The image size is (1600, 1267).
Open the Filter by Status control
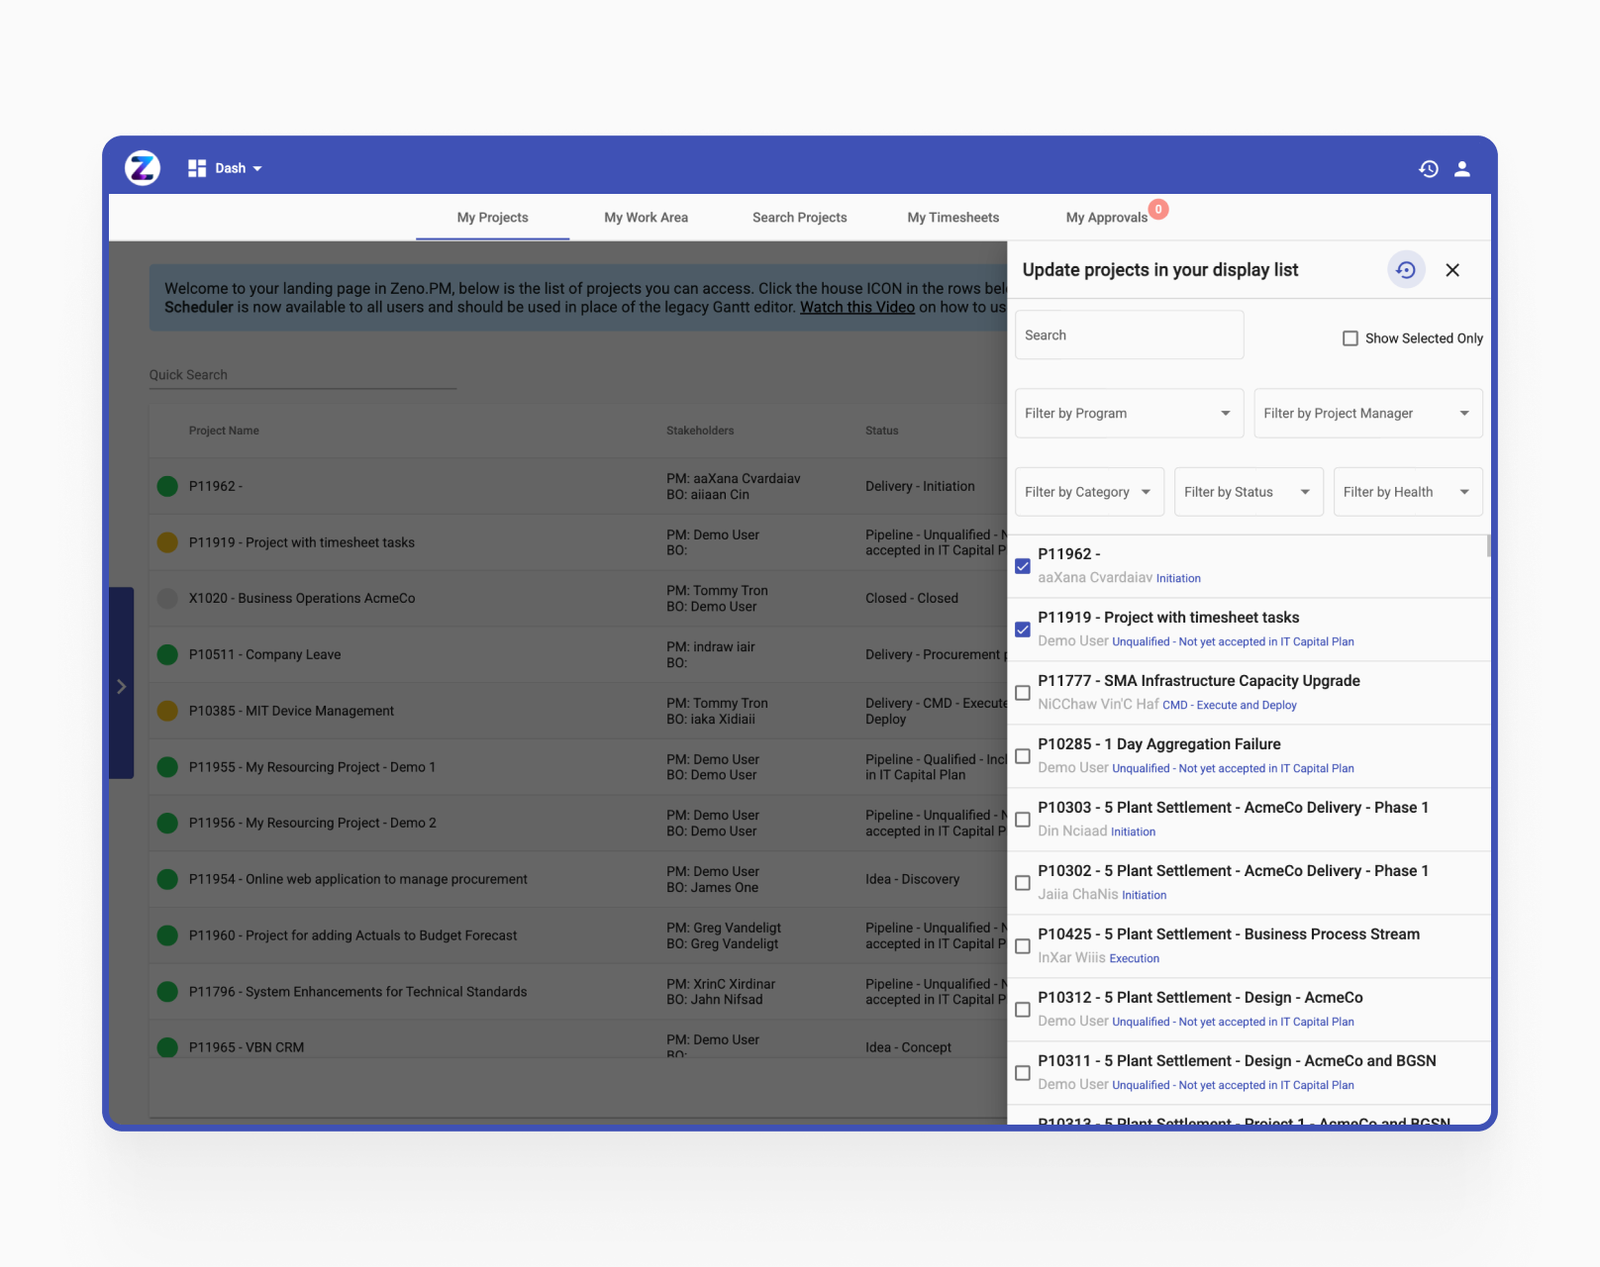[x=1248, y=491]
